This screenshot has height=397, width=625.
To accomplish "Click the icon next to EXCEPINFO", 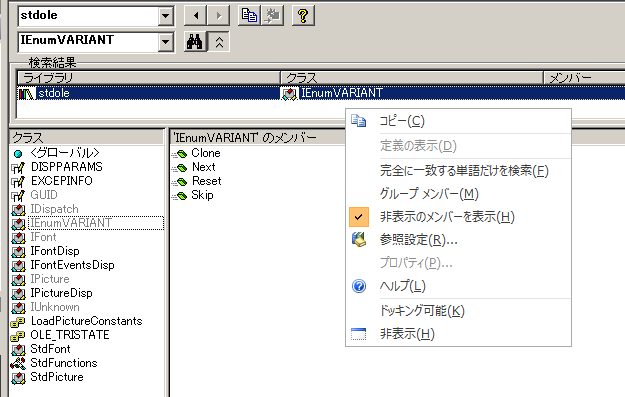I will (x=18, y=182).
